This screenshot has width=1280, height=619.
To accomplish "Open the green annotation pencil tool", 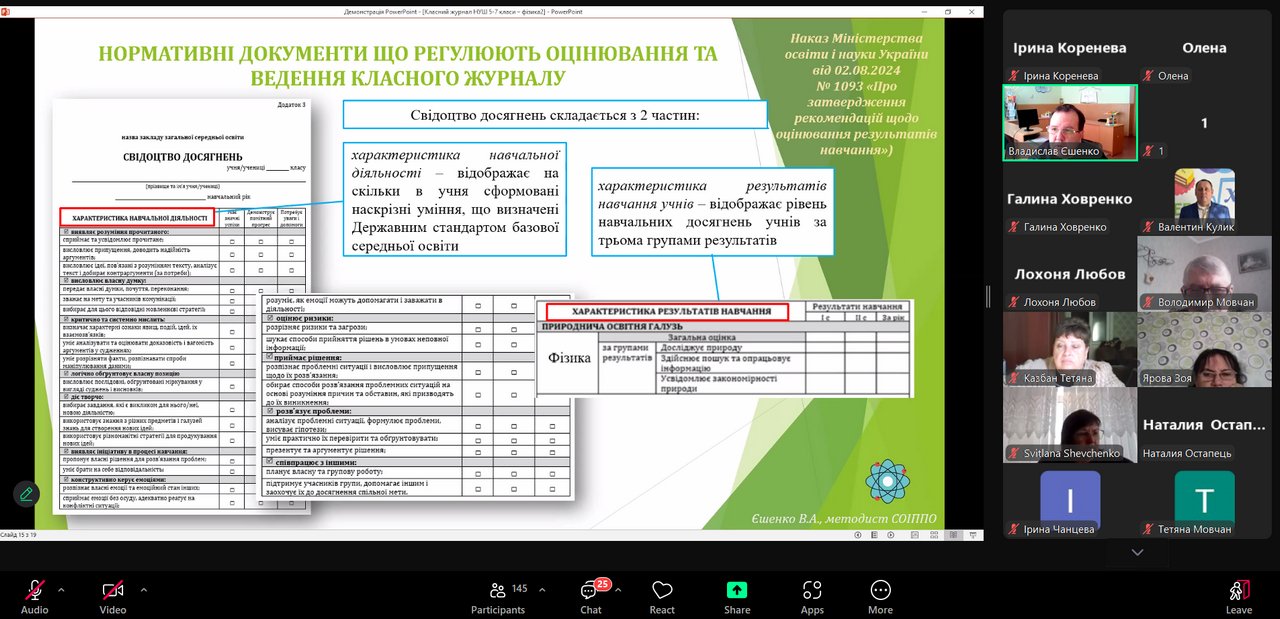I will [x=26, y=494].
